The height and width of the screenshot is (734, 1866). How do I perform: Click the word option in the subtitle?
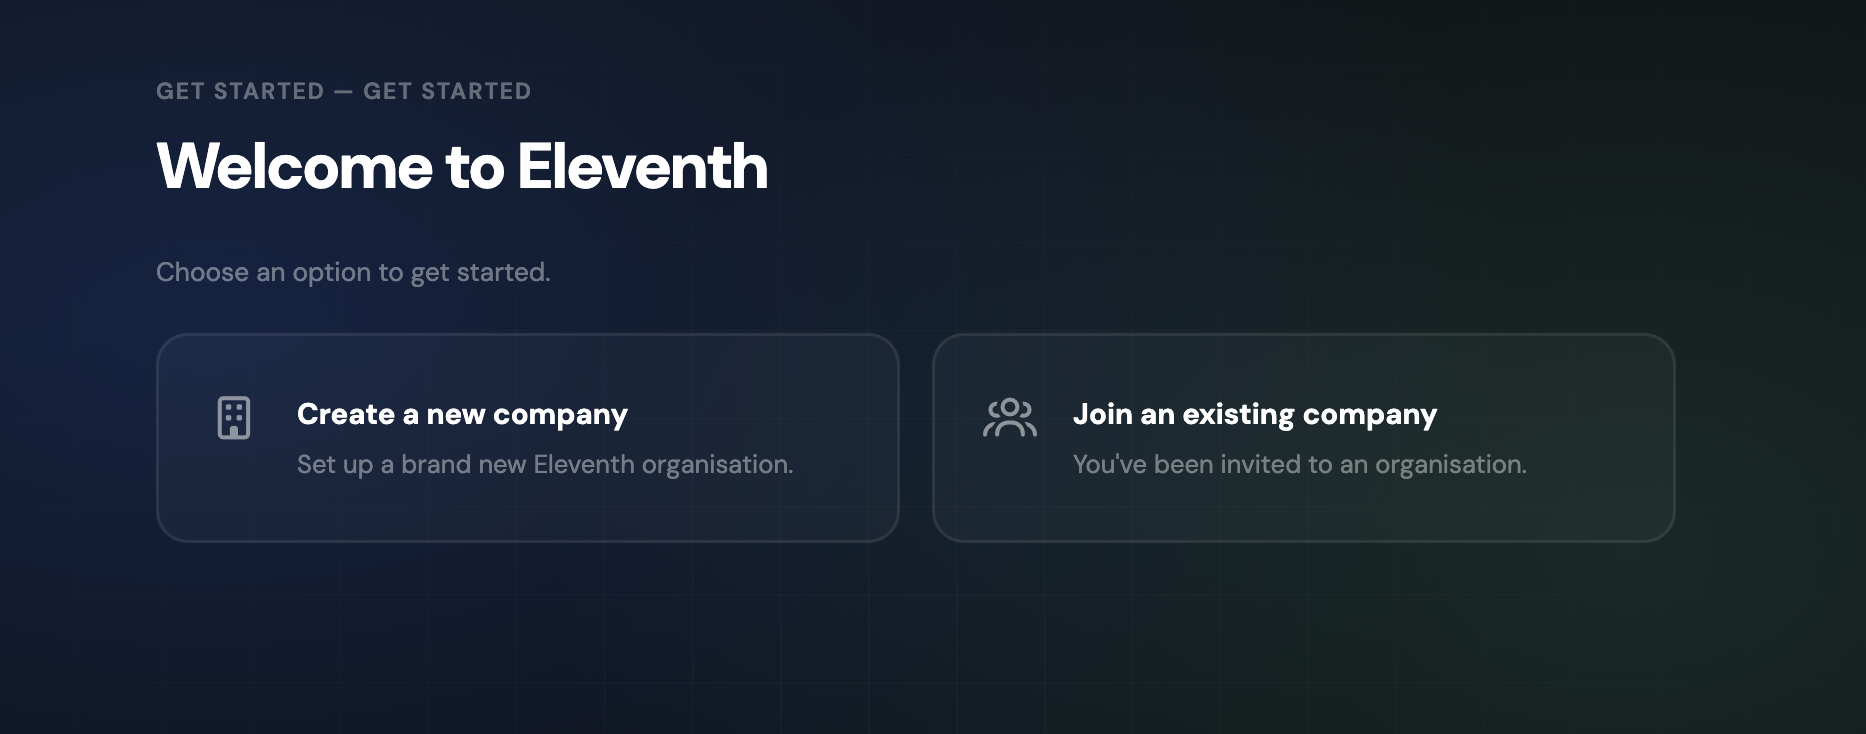(331, 274)
